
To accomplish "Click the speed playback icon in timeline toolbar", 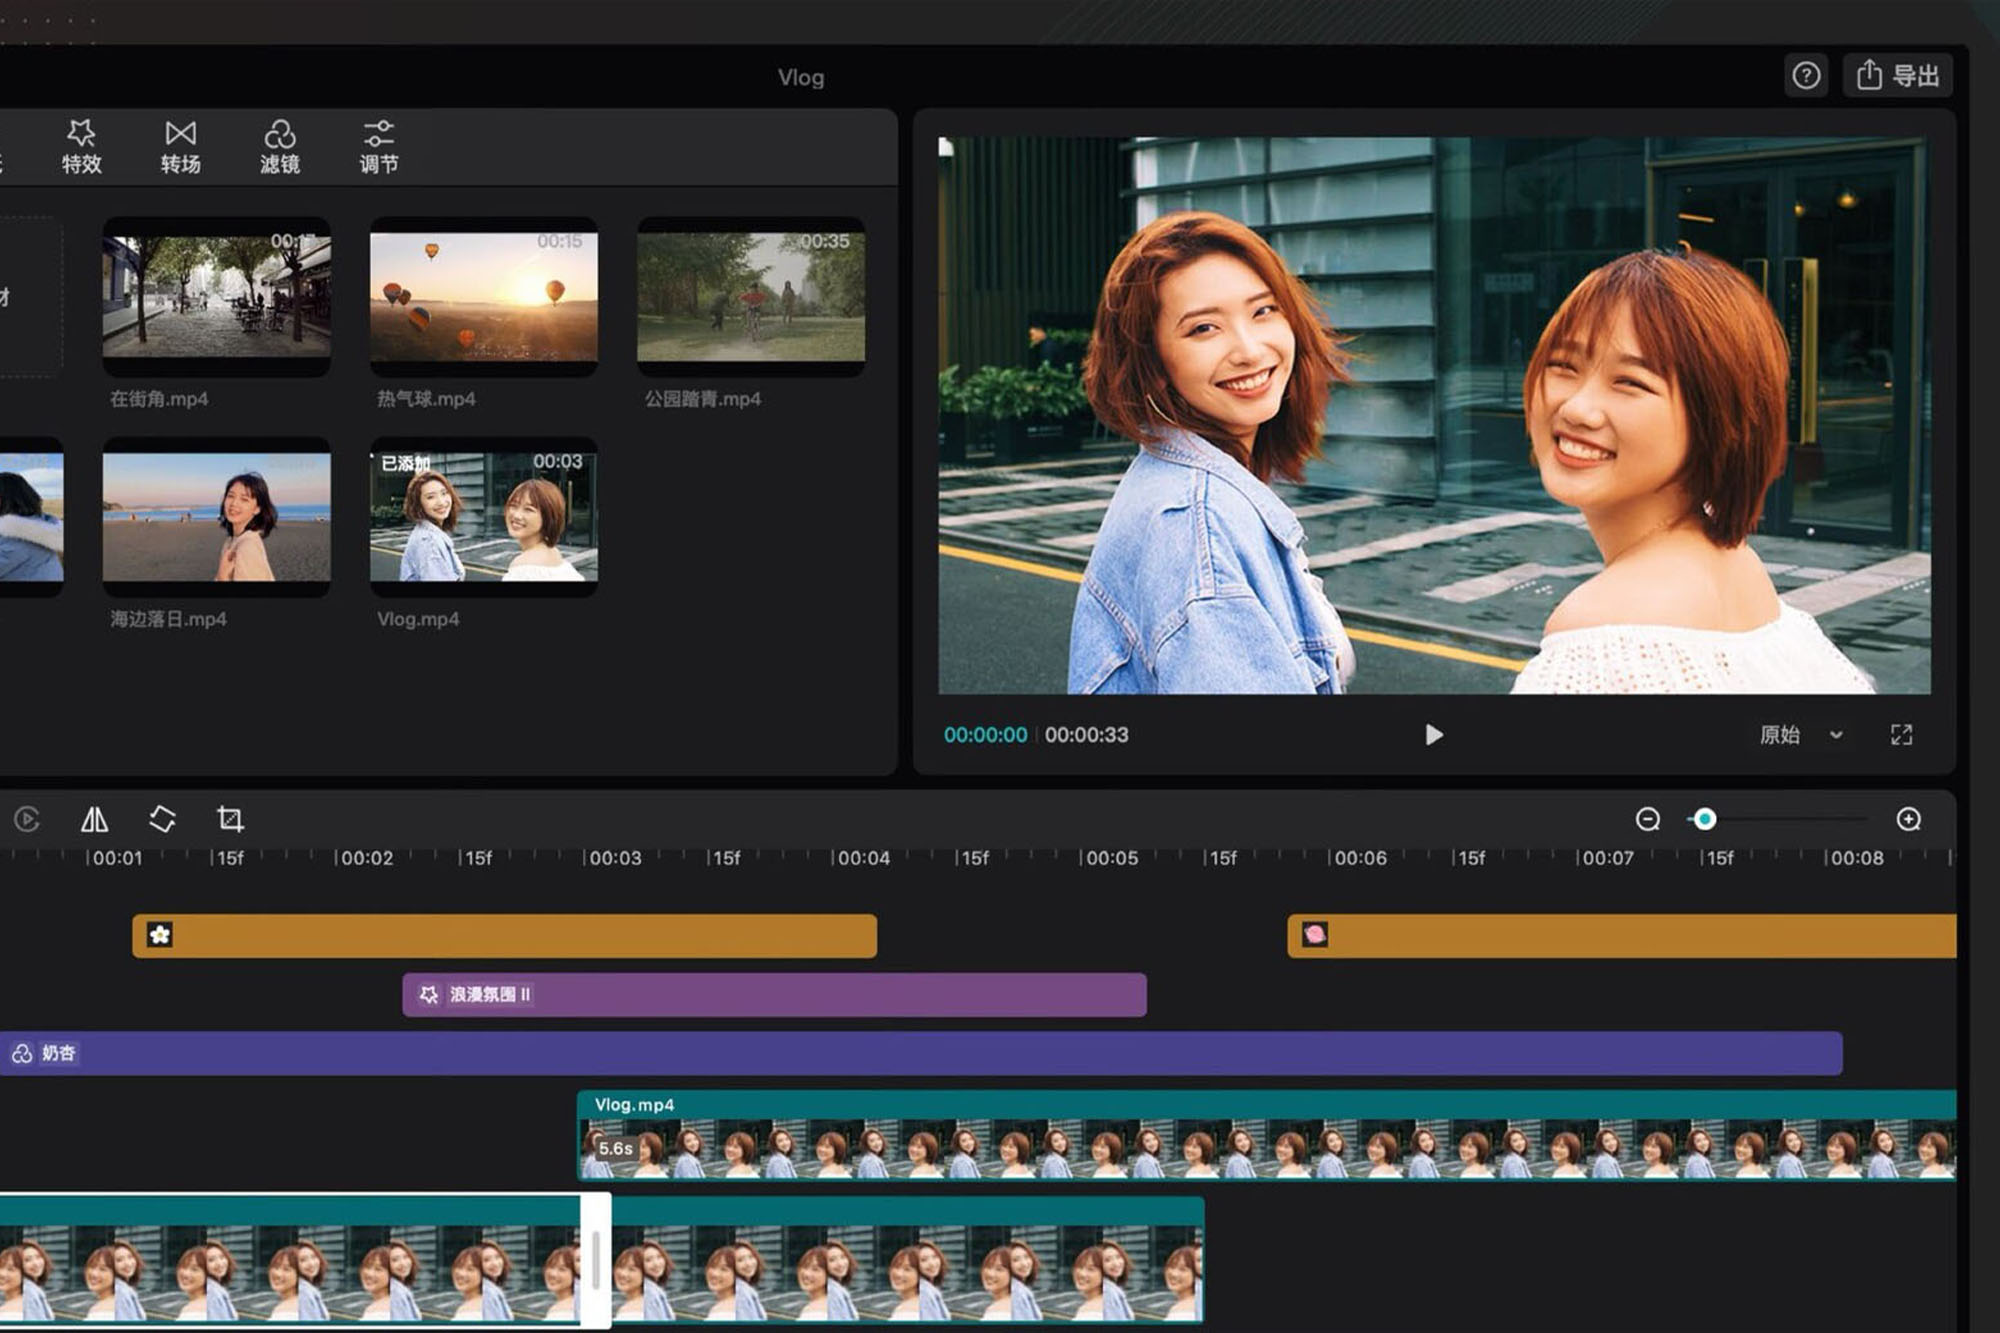I will pyautogui.click(x=27, y=820).
